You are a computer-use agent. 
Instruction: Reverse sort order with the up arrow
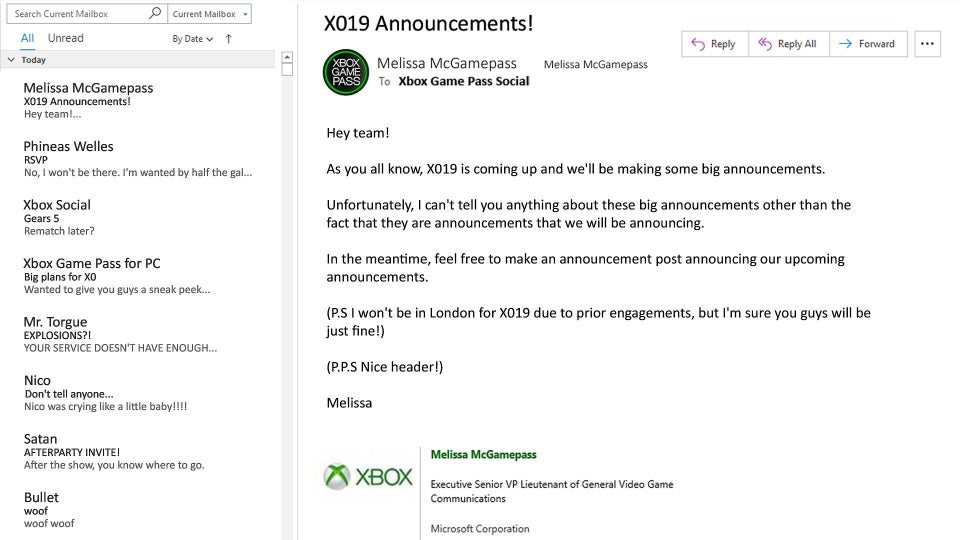(x=229, y=39)
